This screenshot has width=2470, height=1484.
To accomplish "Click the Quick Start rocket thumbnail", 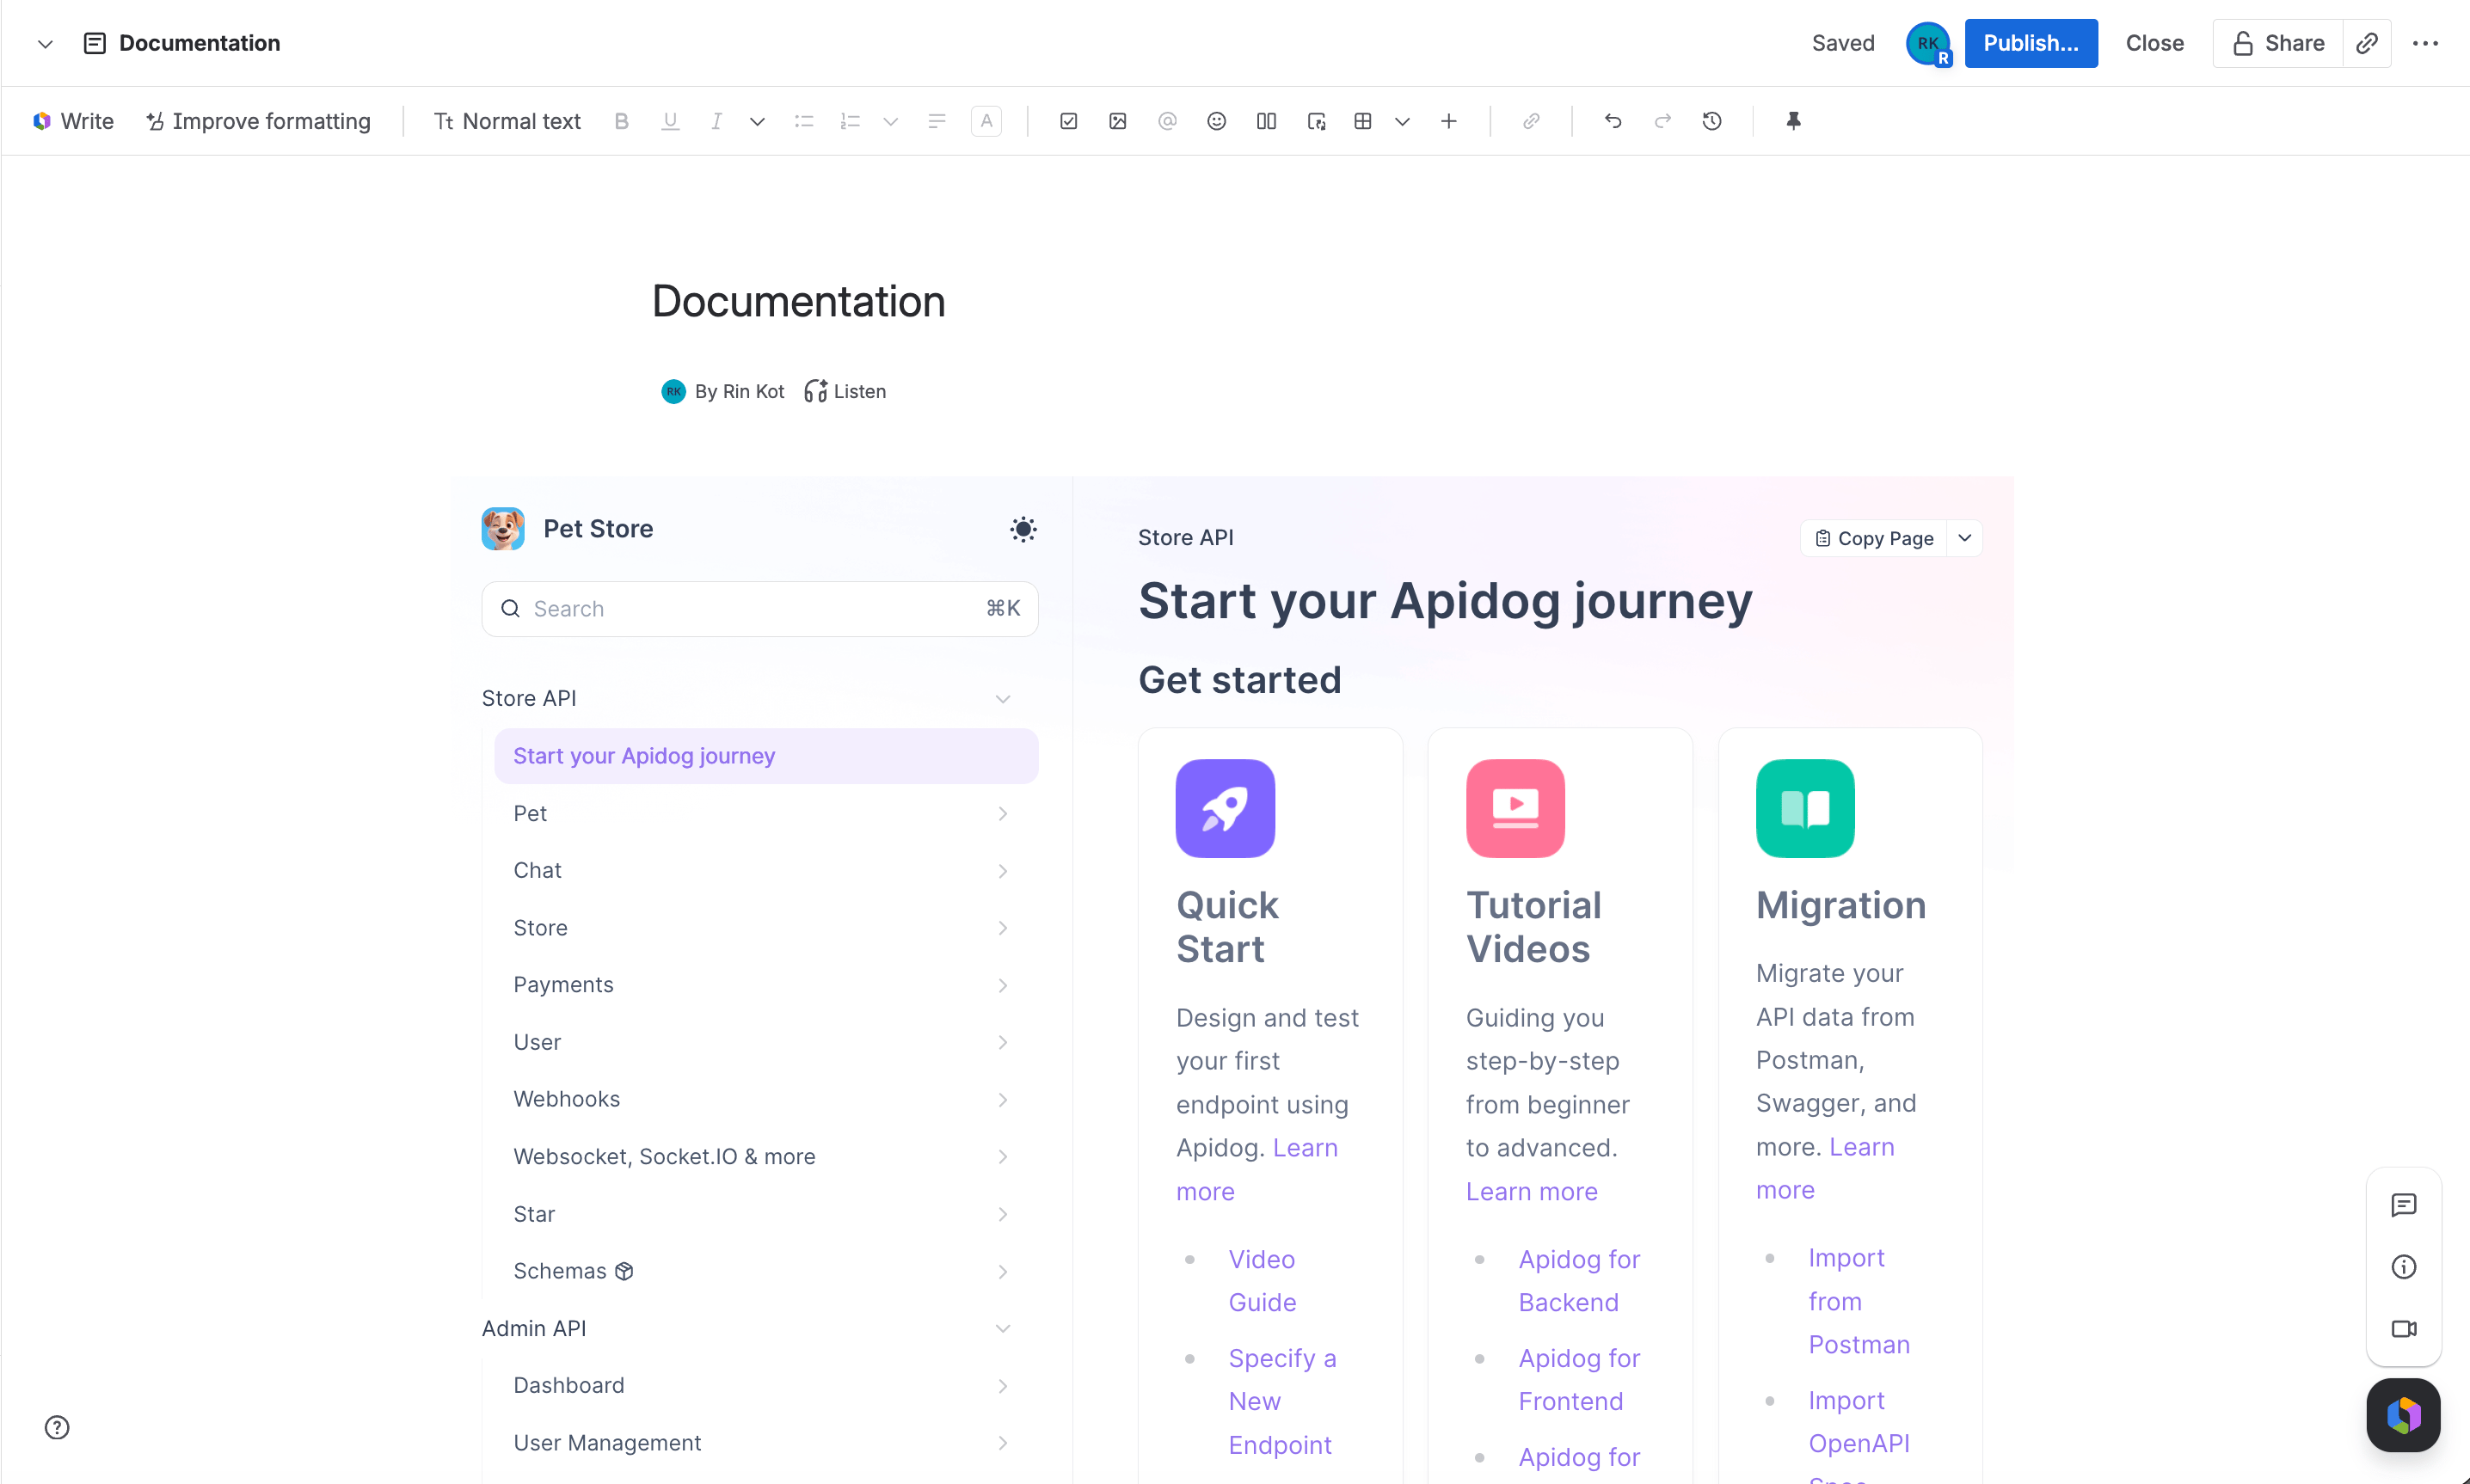I will [x=1225, y=808].
